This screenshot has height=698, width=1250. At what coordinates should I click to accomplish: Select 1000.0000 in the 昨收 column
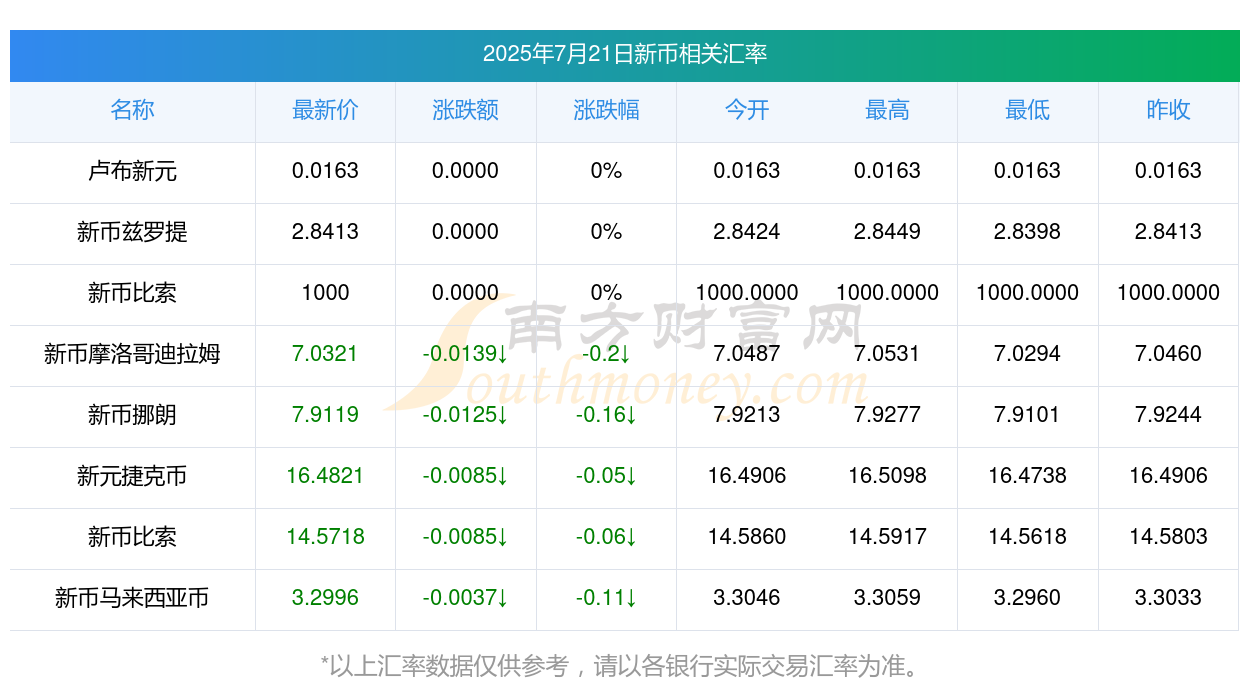1168,293
